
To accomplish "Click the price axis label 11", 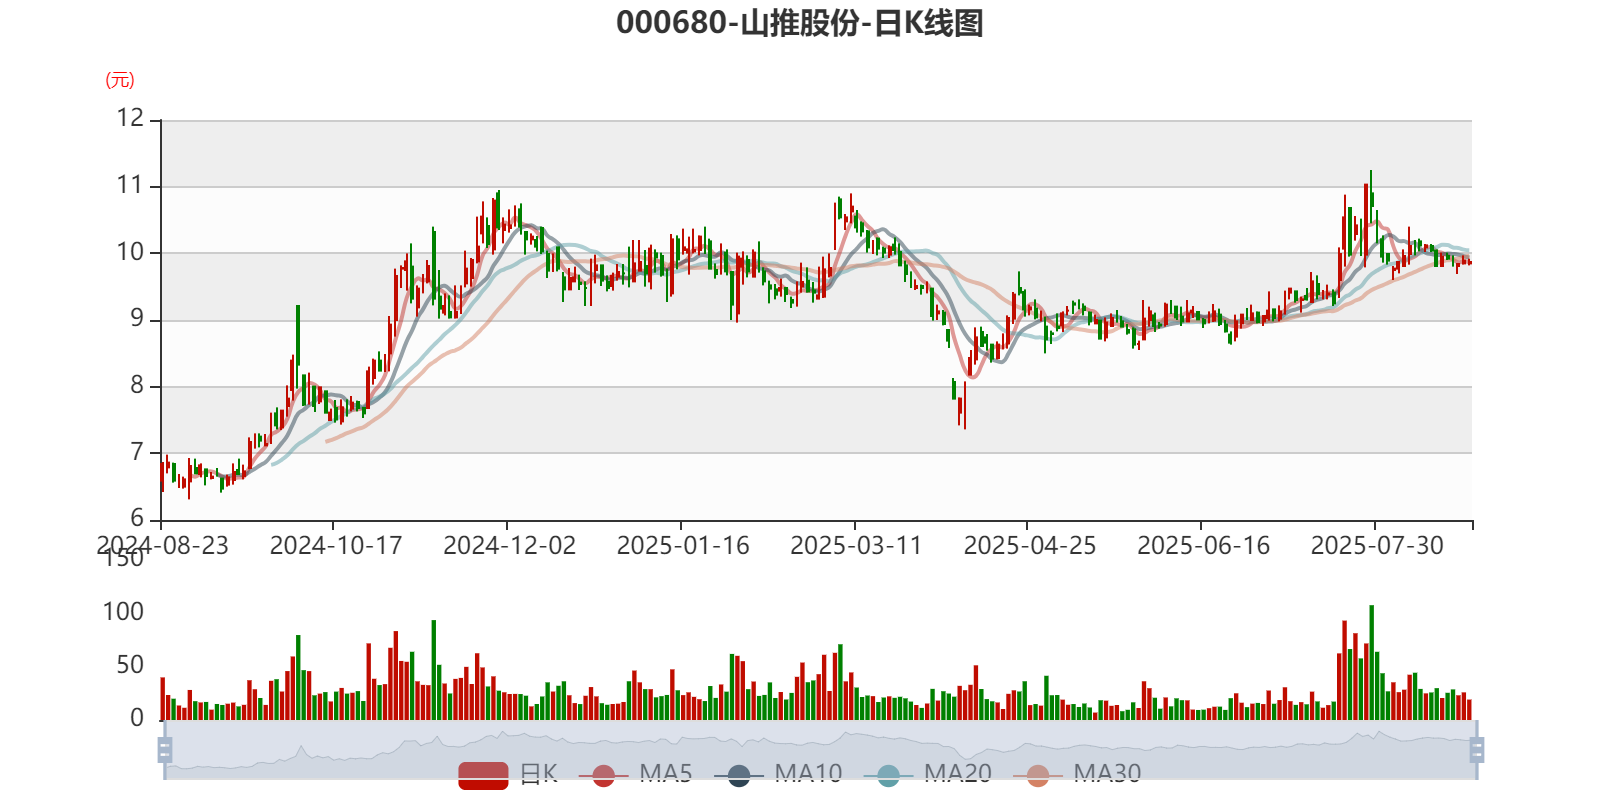I will click(x=130, y=185).
